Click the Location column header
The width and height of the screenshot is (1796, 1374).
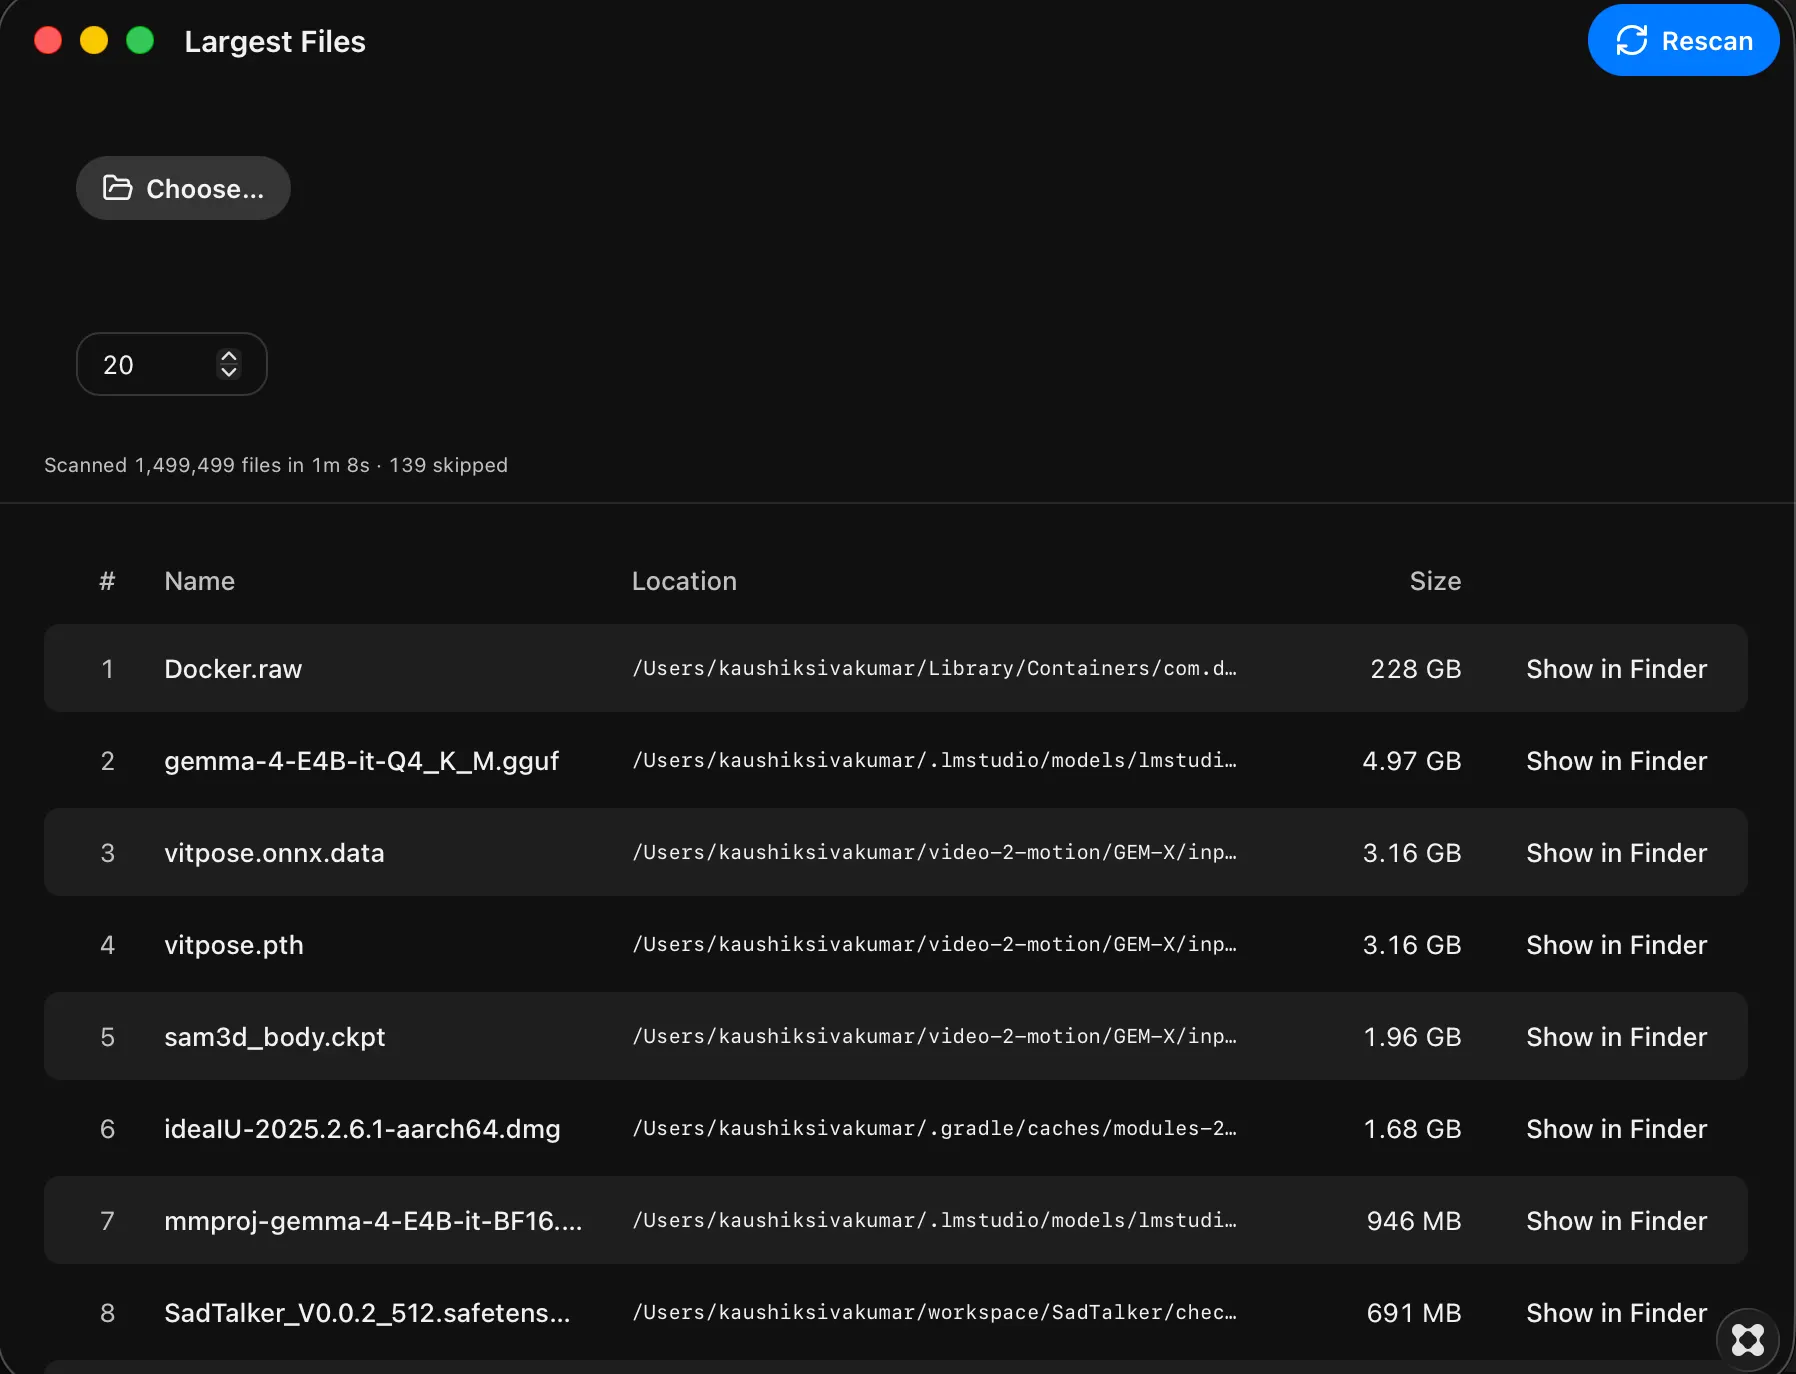click(684, 581)
